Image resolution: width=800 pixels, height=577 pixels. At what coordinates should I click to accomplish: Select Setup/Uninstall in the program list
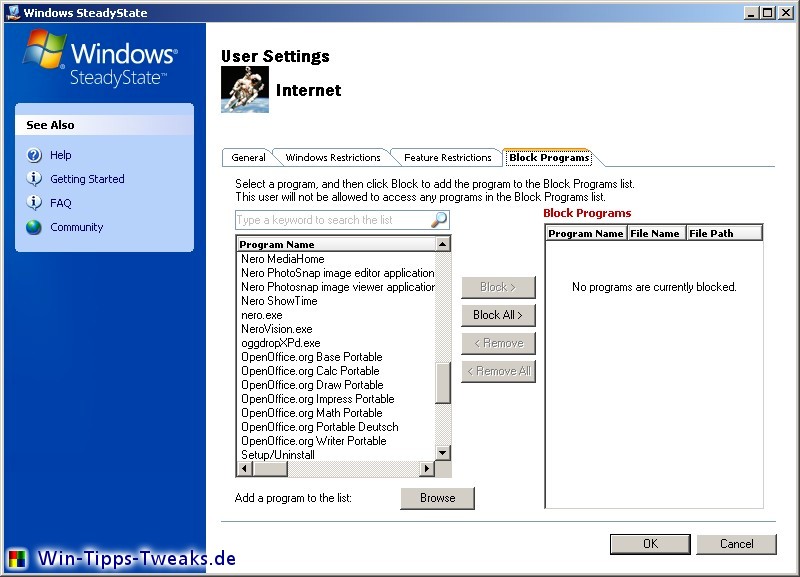[278, 455]
